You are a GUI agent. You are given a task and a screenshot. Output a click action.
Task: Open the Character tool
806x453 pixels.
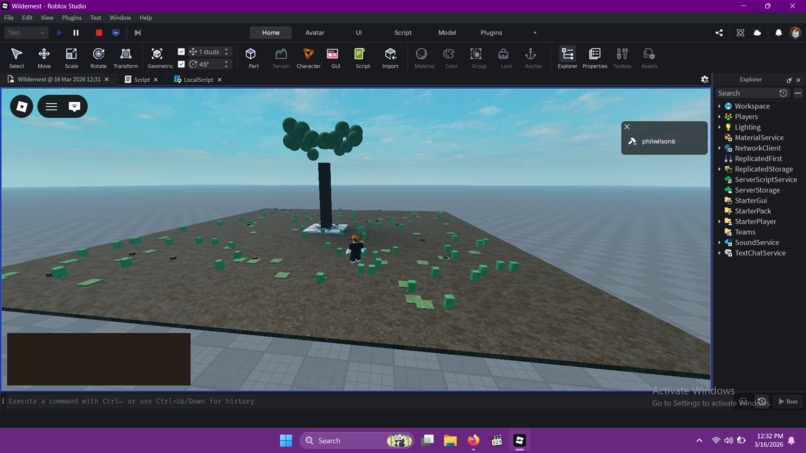(308, 58)
